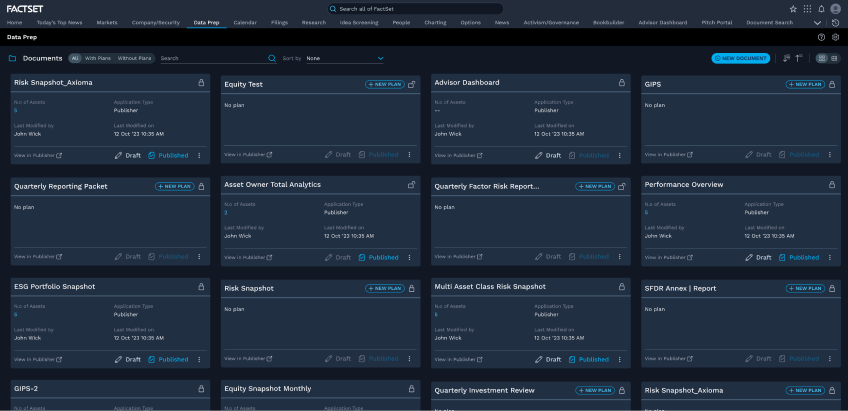848x411 pixels.
Task: Click lock icon on Performance Overview card
Action: (832, 184)
